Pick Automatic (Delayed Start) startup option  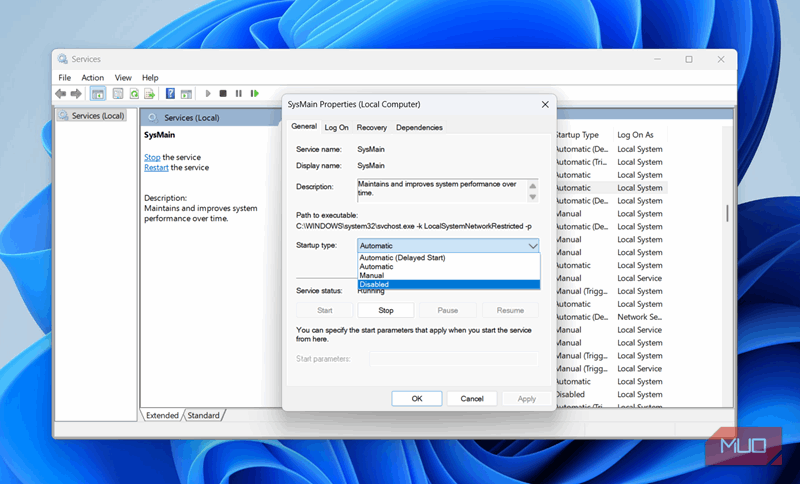[x=448, y=258]
